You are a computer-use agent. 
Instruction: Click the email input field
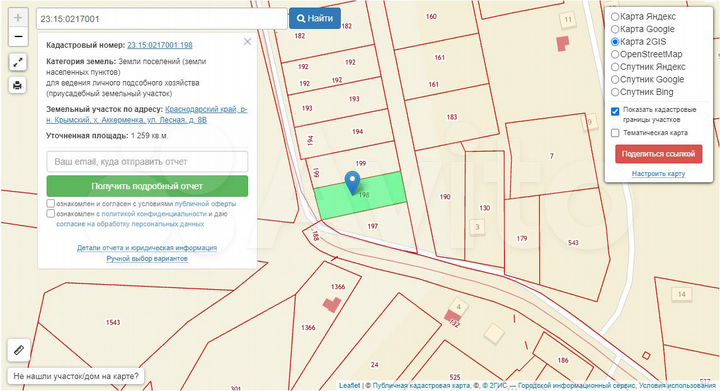coord(147,162)
